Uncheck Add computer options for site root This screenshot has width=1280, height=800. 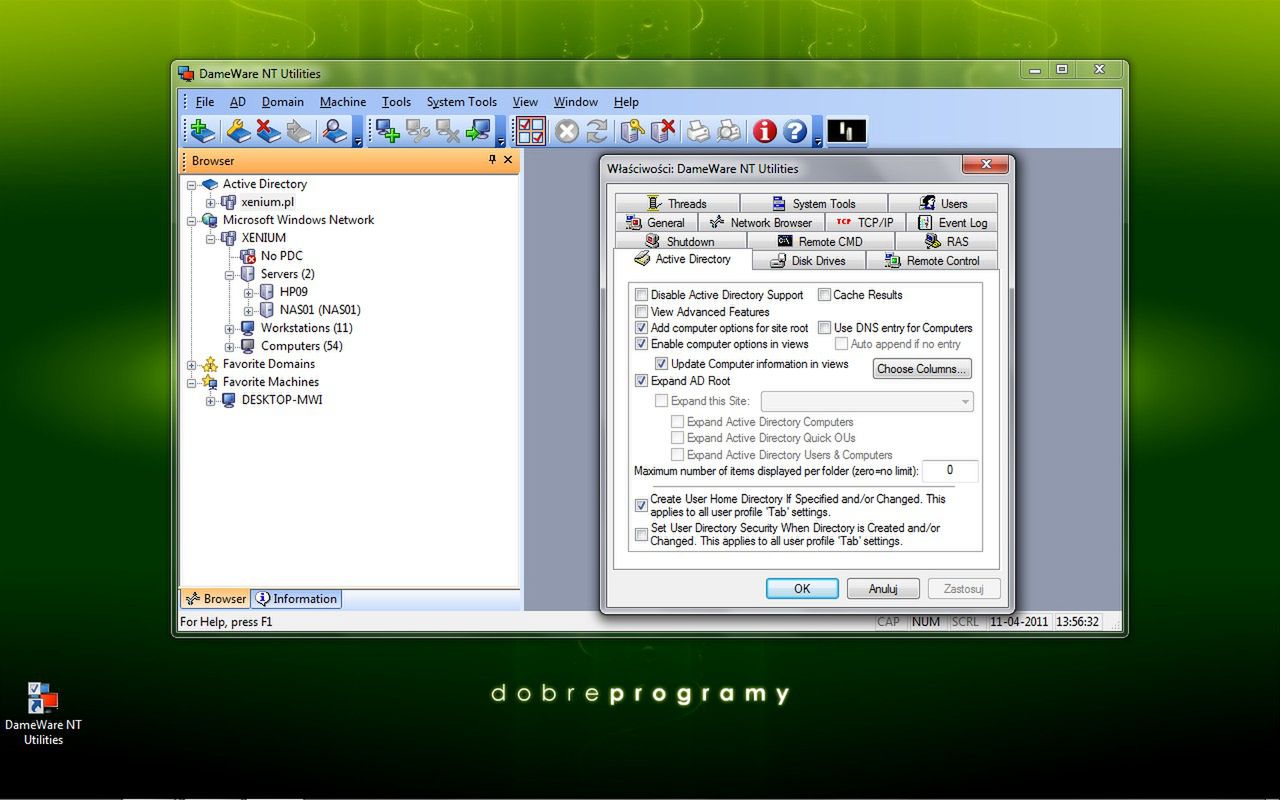[642, 328]
